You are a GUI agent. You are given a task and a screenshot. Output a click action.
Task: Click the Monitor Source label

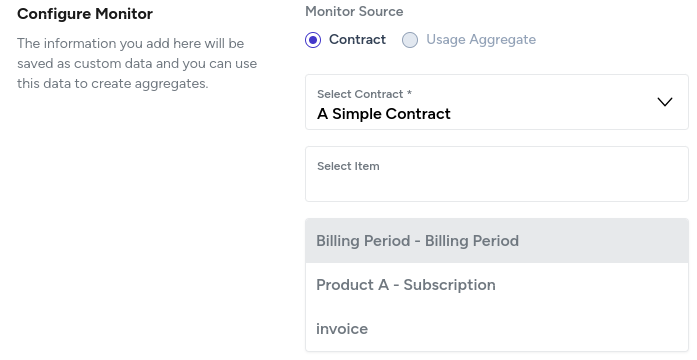coord(354,12)
